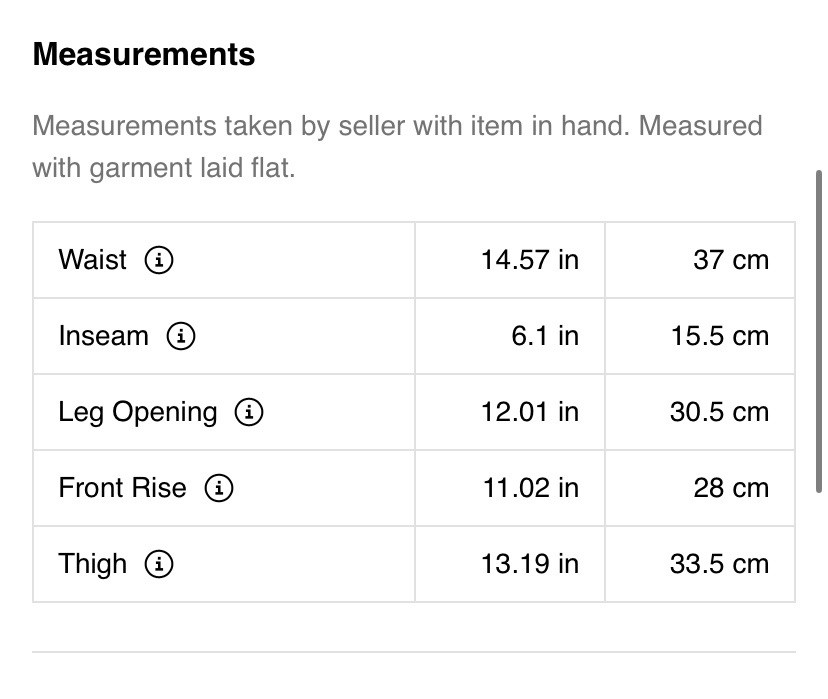Click the Inseam row label
828x699 pixels.
(x=104, y=336)
